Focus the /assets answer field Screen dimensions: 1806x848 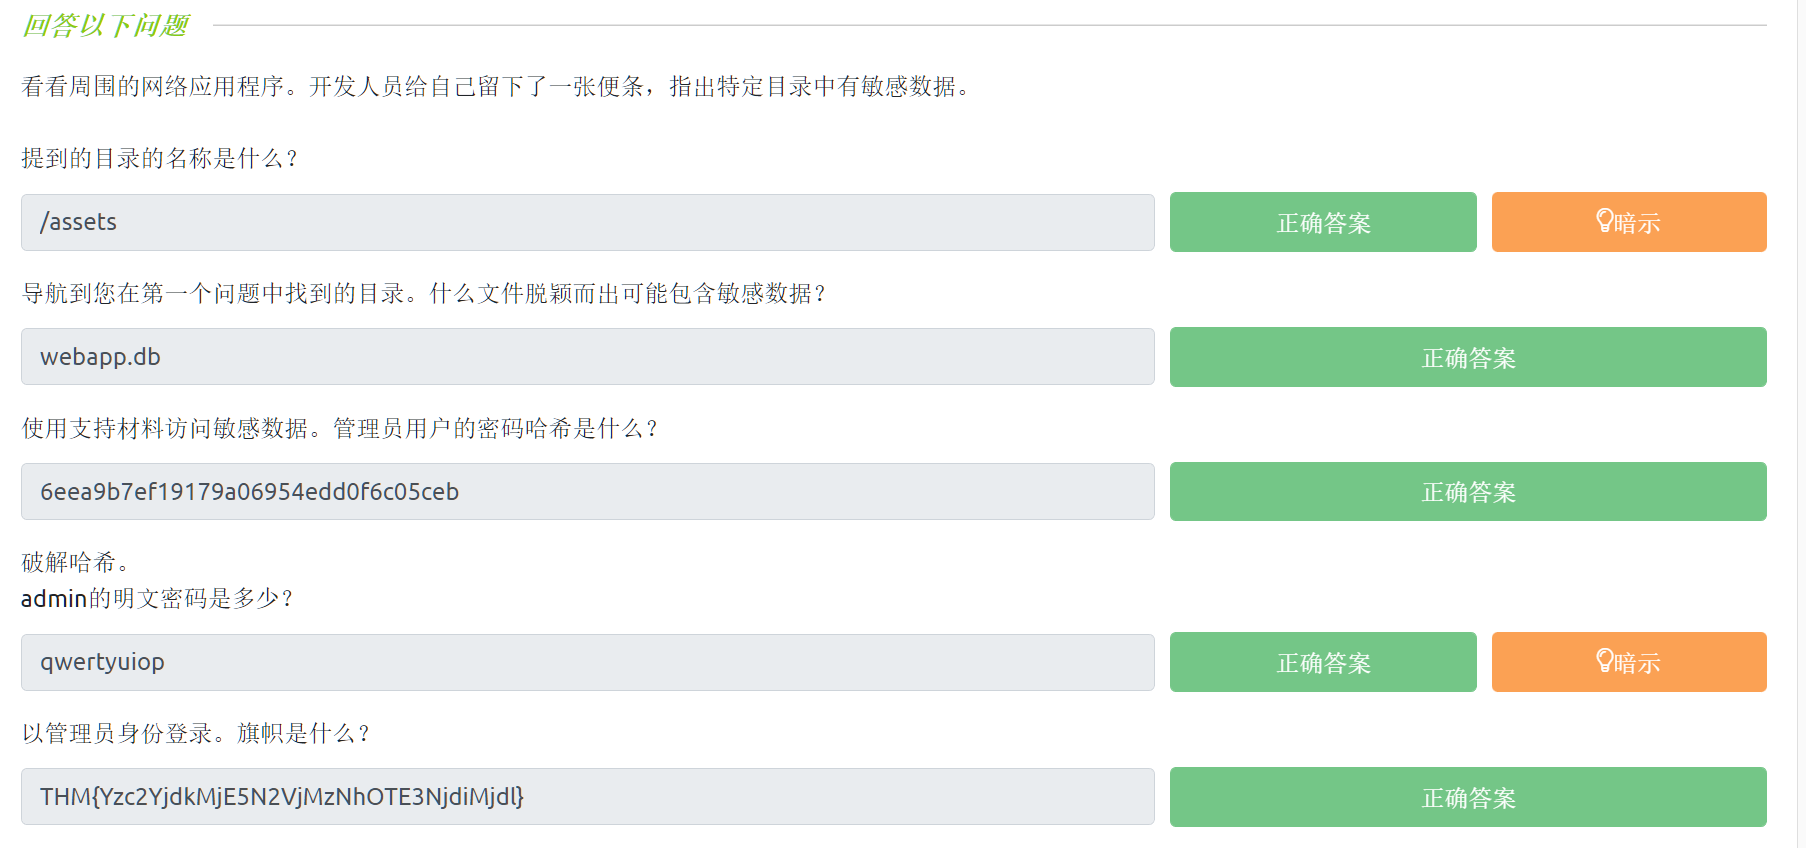pyautogui.click(x=587, y=222)
